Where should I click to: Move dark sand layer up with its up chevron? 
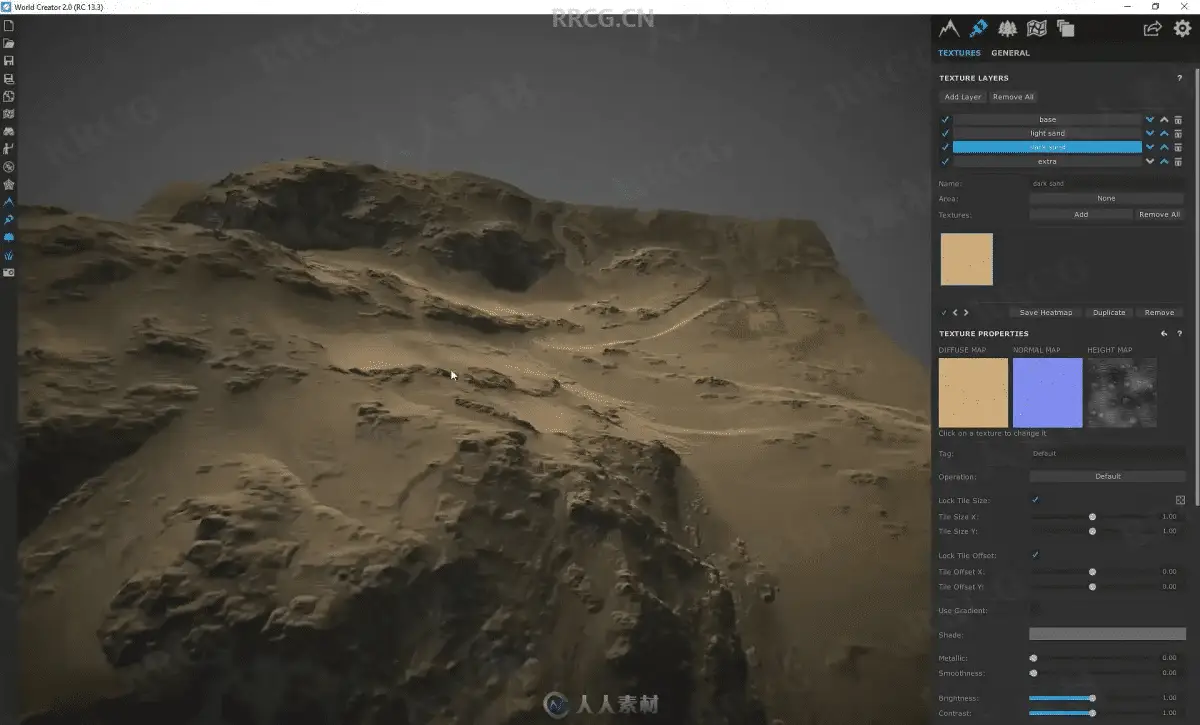click(1164, 147)
